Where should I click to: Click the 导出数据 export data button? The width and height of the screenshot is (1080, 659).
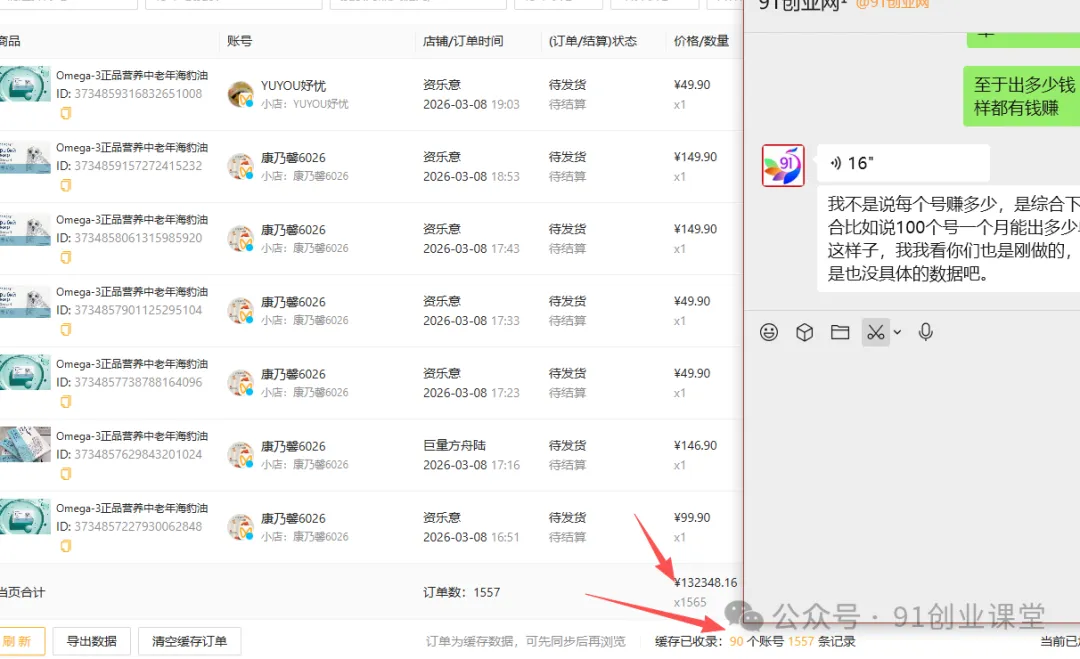click(91, 641)
